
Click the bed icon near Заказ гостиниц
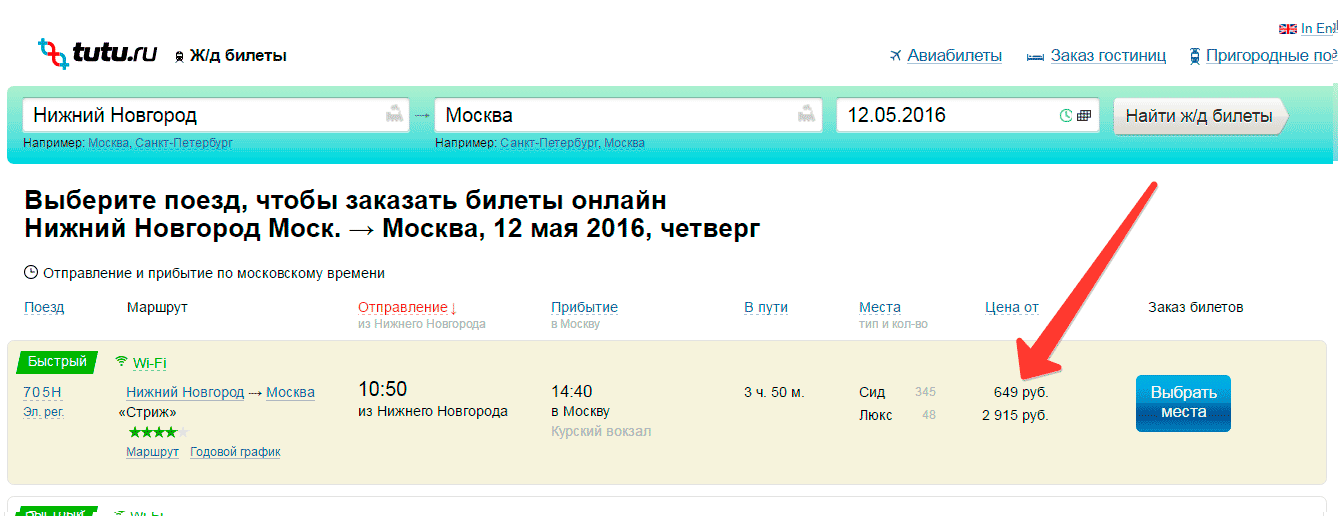click(x=1036, y=56)
